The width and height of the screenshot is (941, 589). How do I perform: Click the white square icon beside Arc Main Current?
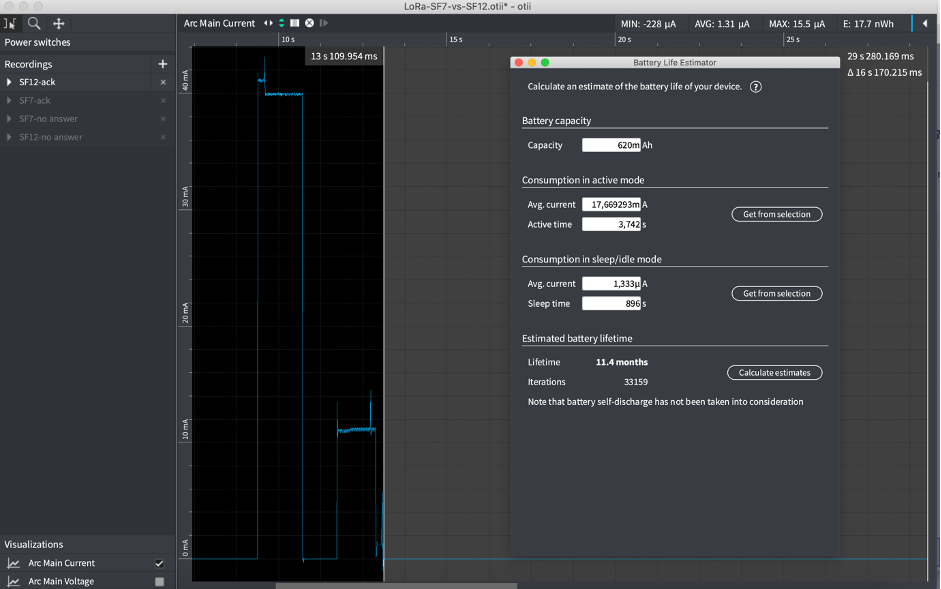tap(295, 23)
